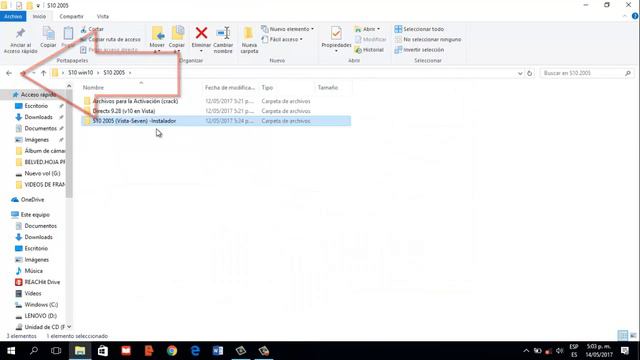Select Archivos para la Activación folder
The width and height of the screenshot is (640, 360).
coord(216,101)
